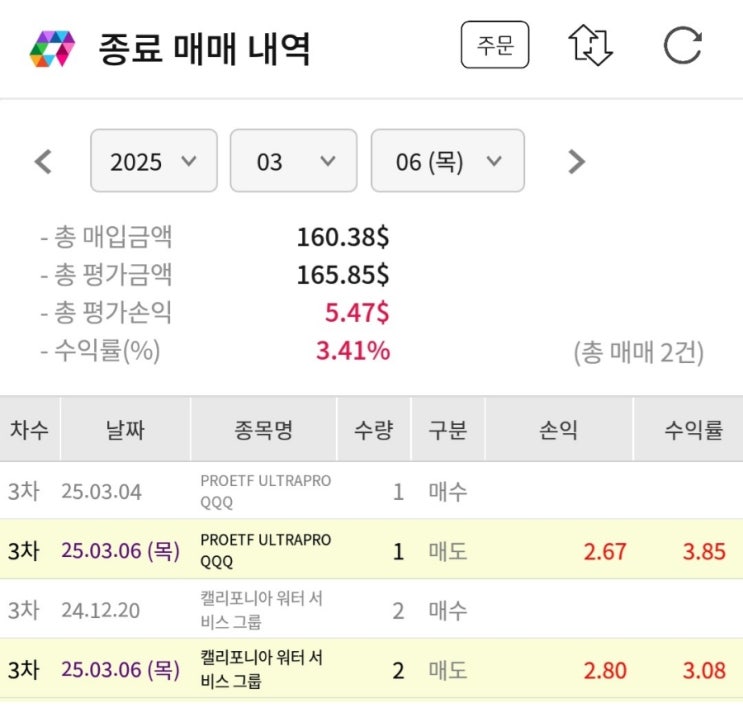Sort by the 차수 column header
Image resolution: width=743 pixels, height=717 pixels.
tap(29, 430)
